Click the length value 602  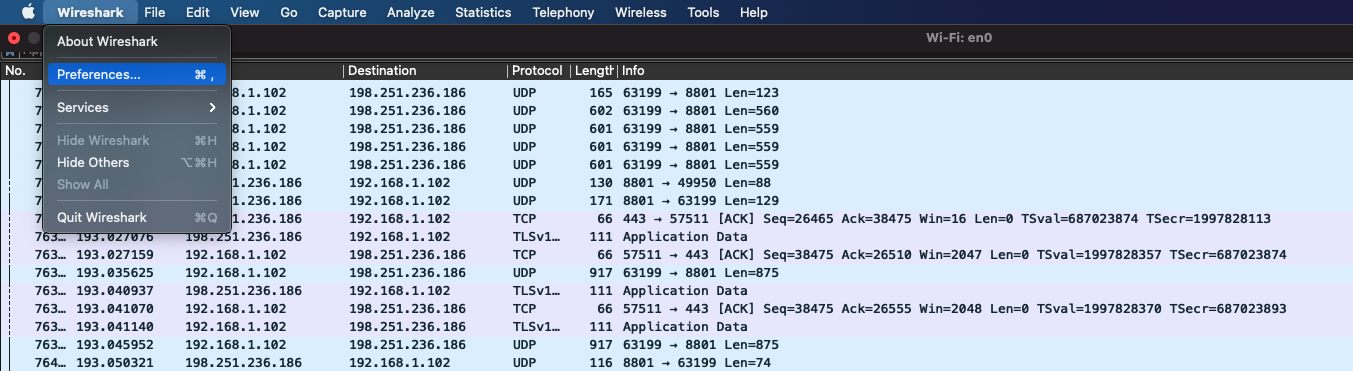600,110
